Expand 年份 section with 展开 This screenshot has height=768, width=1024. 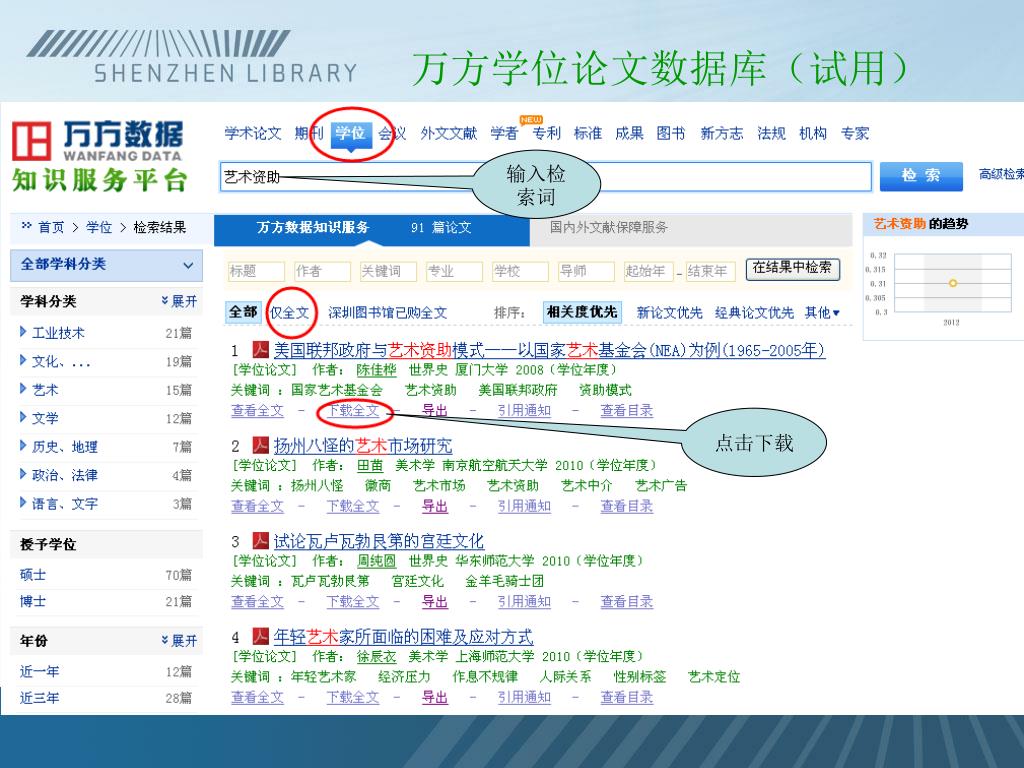click(179, 641)
